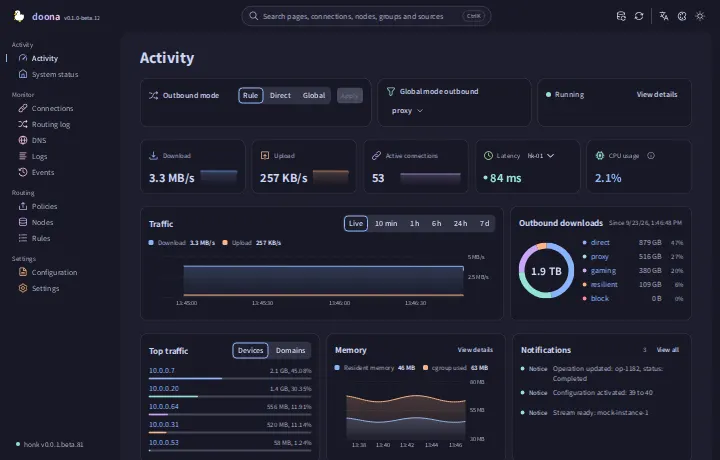The height and width of the screenshot is (460, 720).
Task: Open the palette theme icon
Action: (682, 16)
